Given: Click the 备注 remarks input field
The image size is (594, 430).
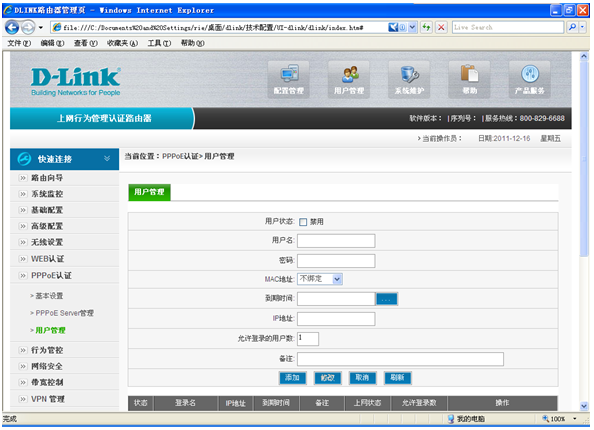Looking at the screenshot, I should [x=400, y=359].
